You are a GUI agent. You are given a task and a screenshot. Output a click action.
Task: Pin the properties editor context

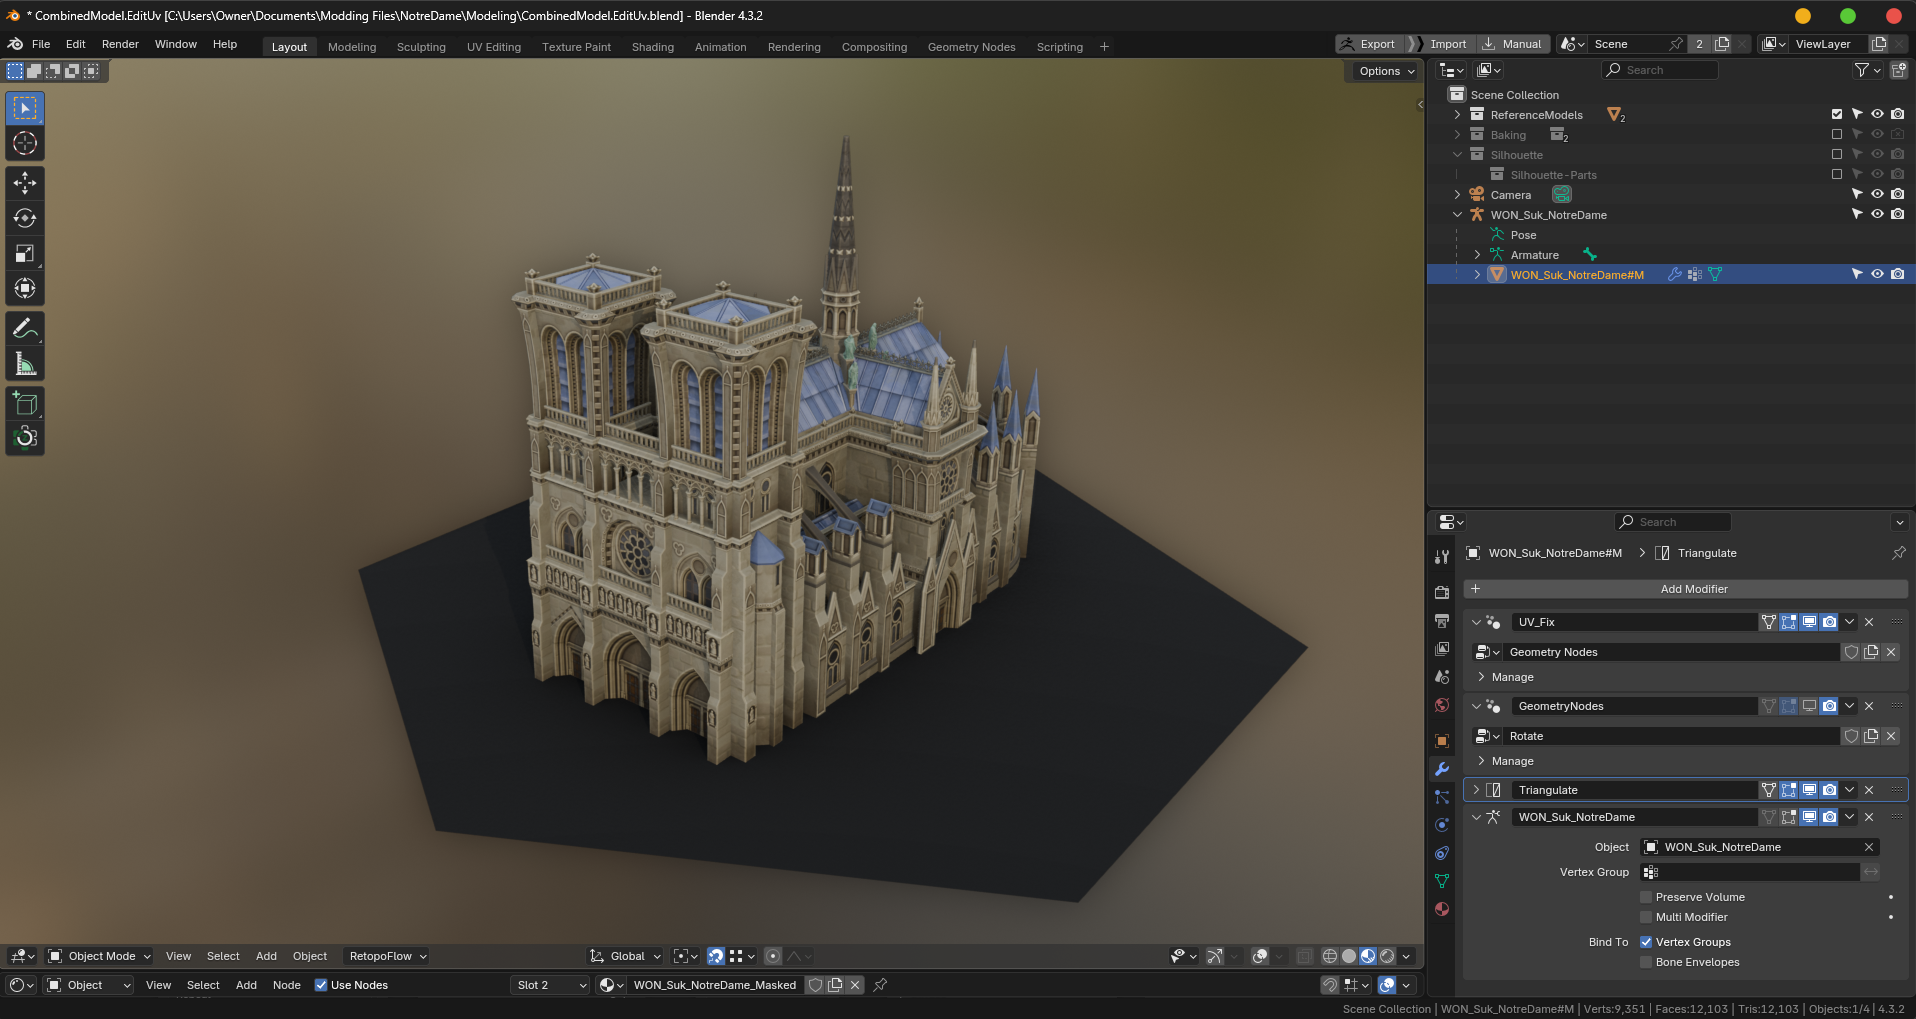click(1899, 553)
